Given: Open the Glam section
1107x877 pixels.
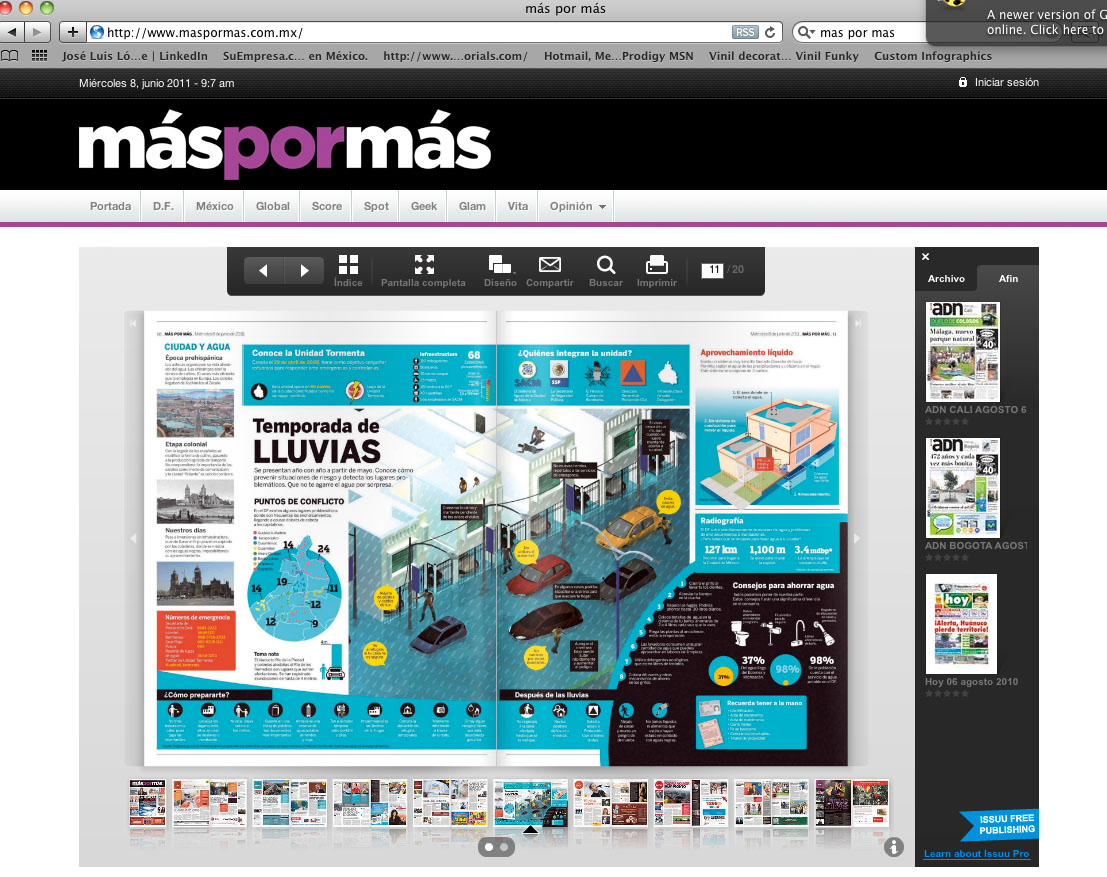Looking at the screenshot, I should 472,206.
